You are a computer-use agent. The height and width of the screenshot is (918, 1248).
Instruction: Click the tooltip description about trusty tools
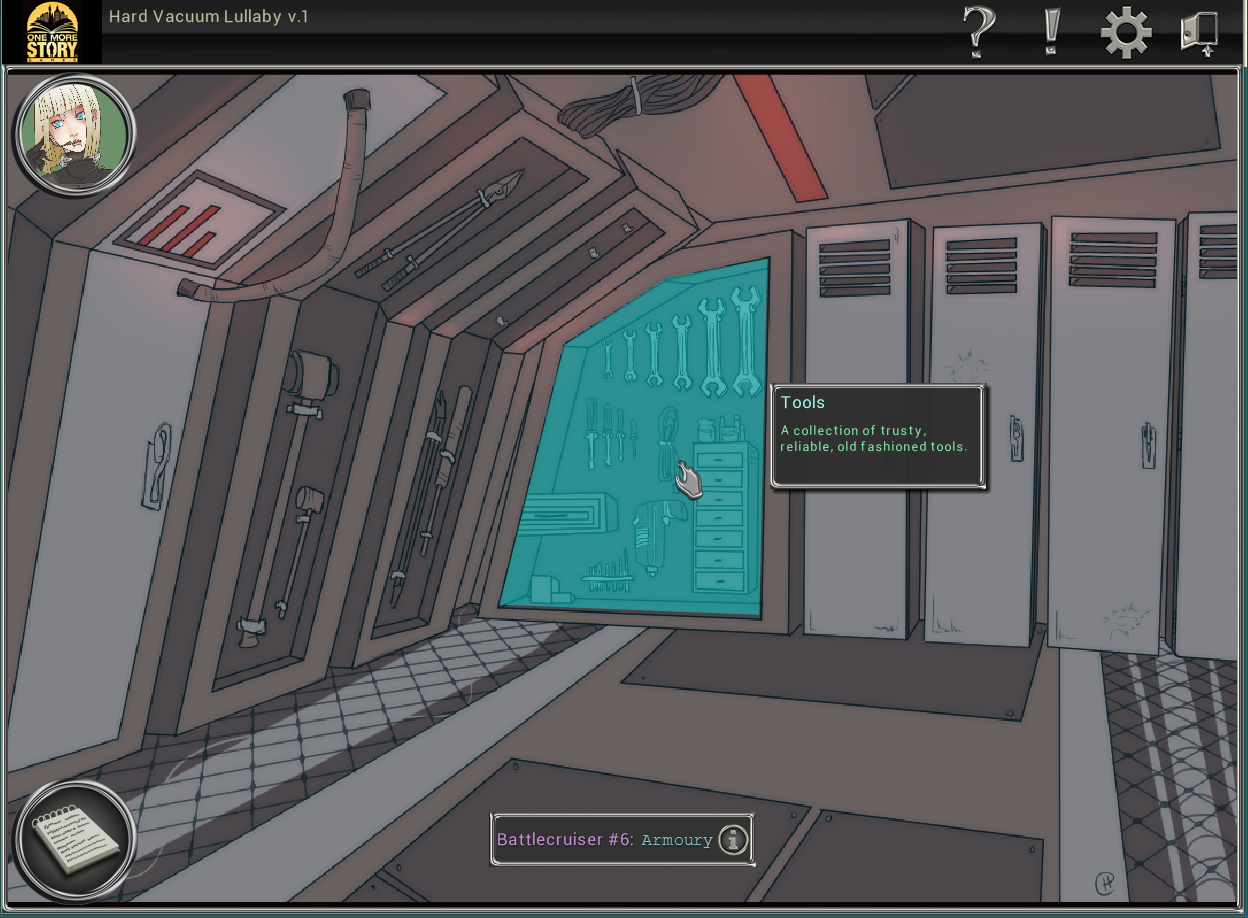[x=874, y=438]
